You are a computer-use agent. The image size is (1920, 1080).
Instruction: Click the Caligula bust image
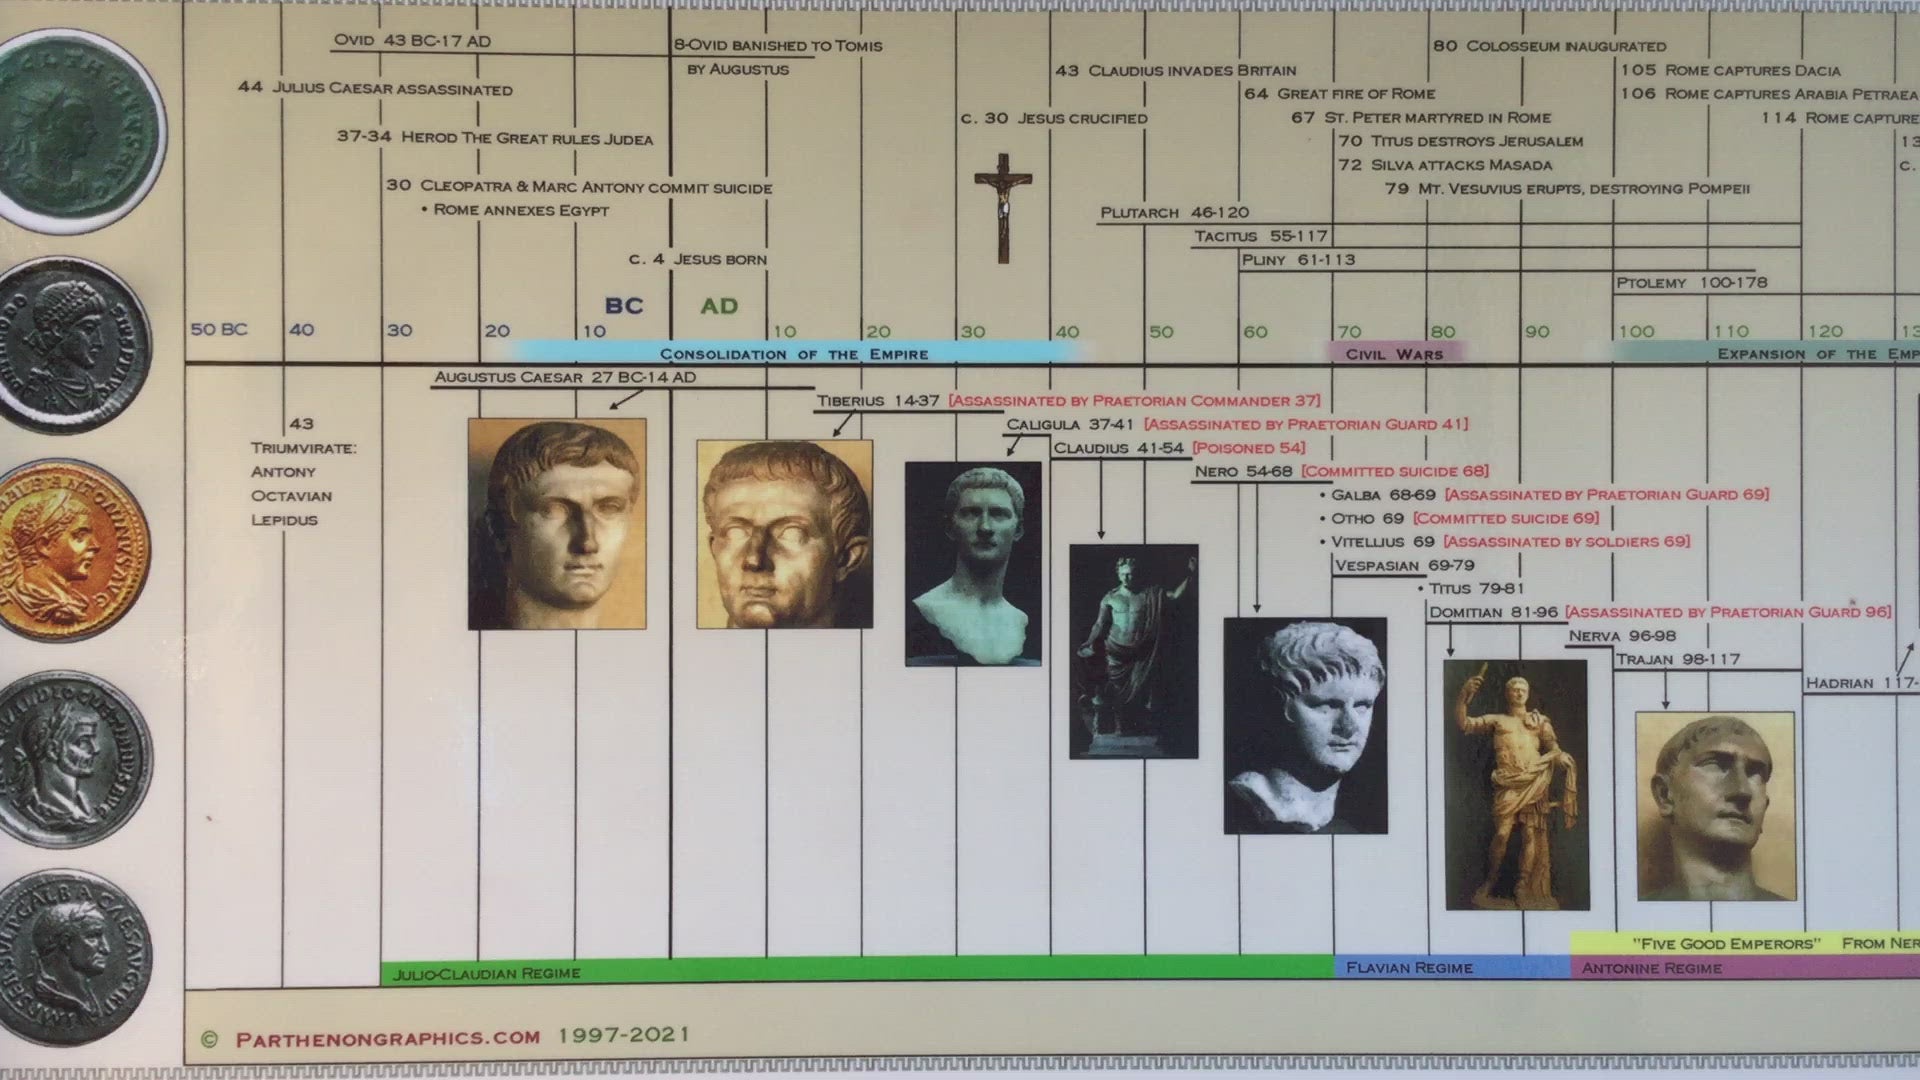click(973, 563)
